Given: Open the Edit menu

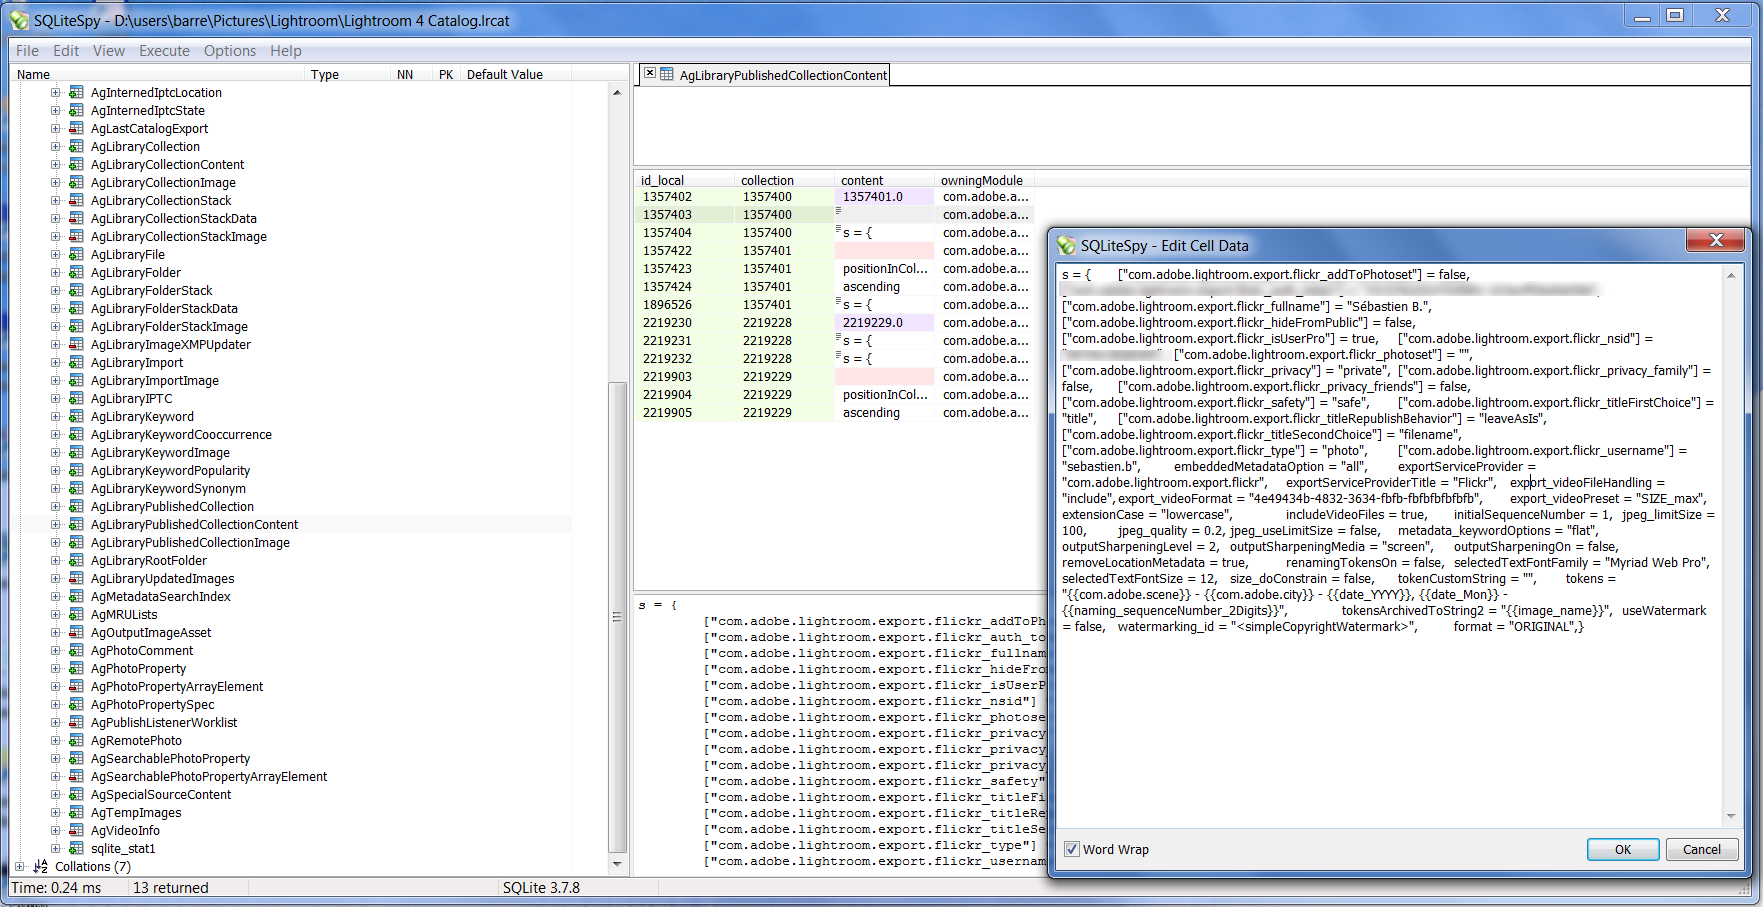Looking at the screenshot, I should point(66,51).
